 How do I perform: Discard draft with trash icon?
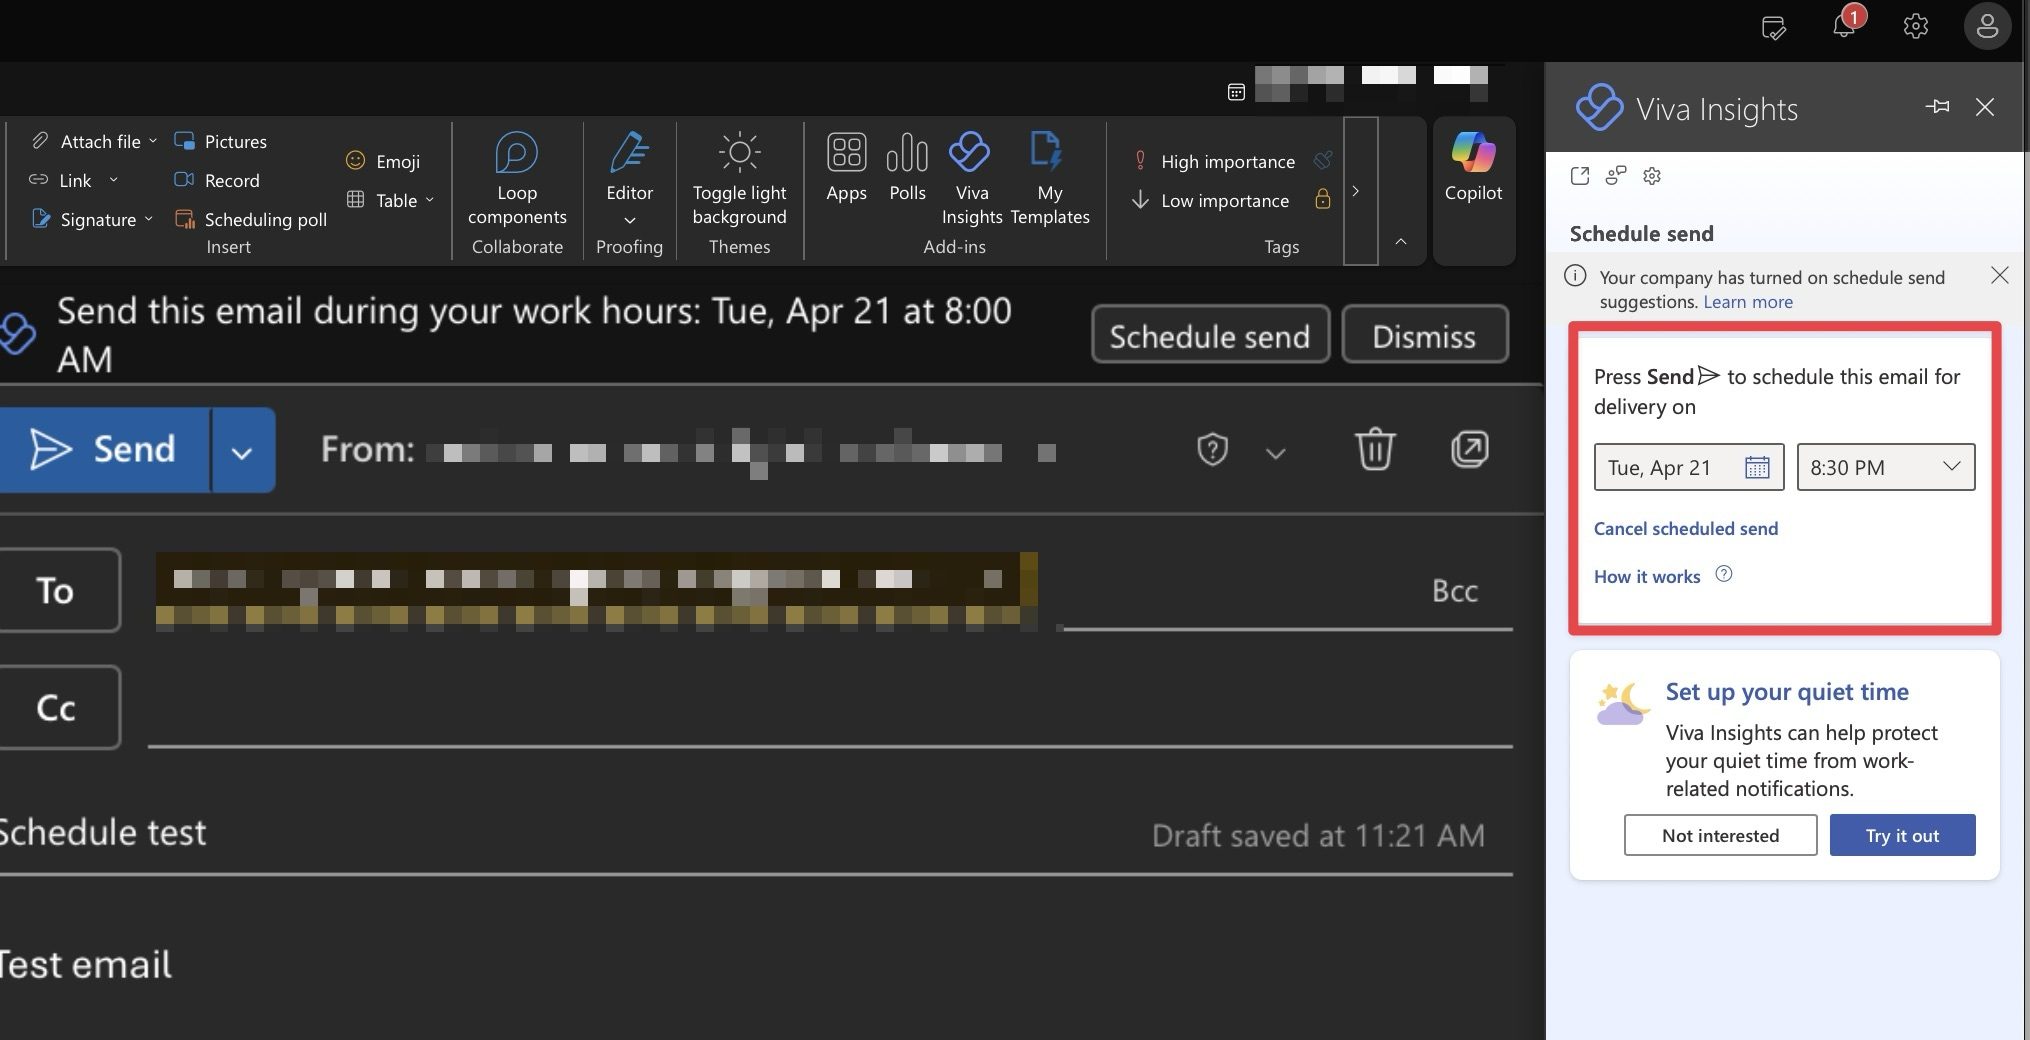[1374, 449]
